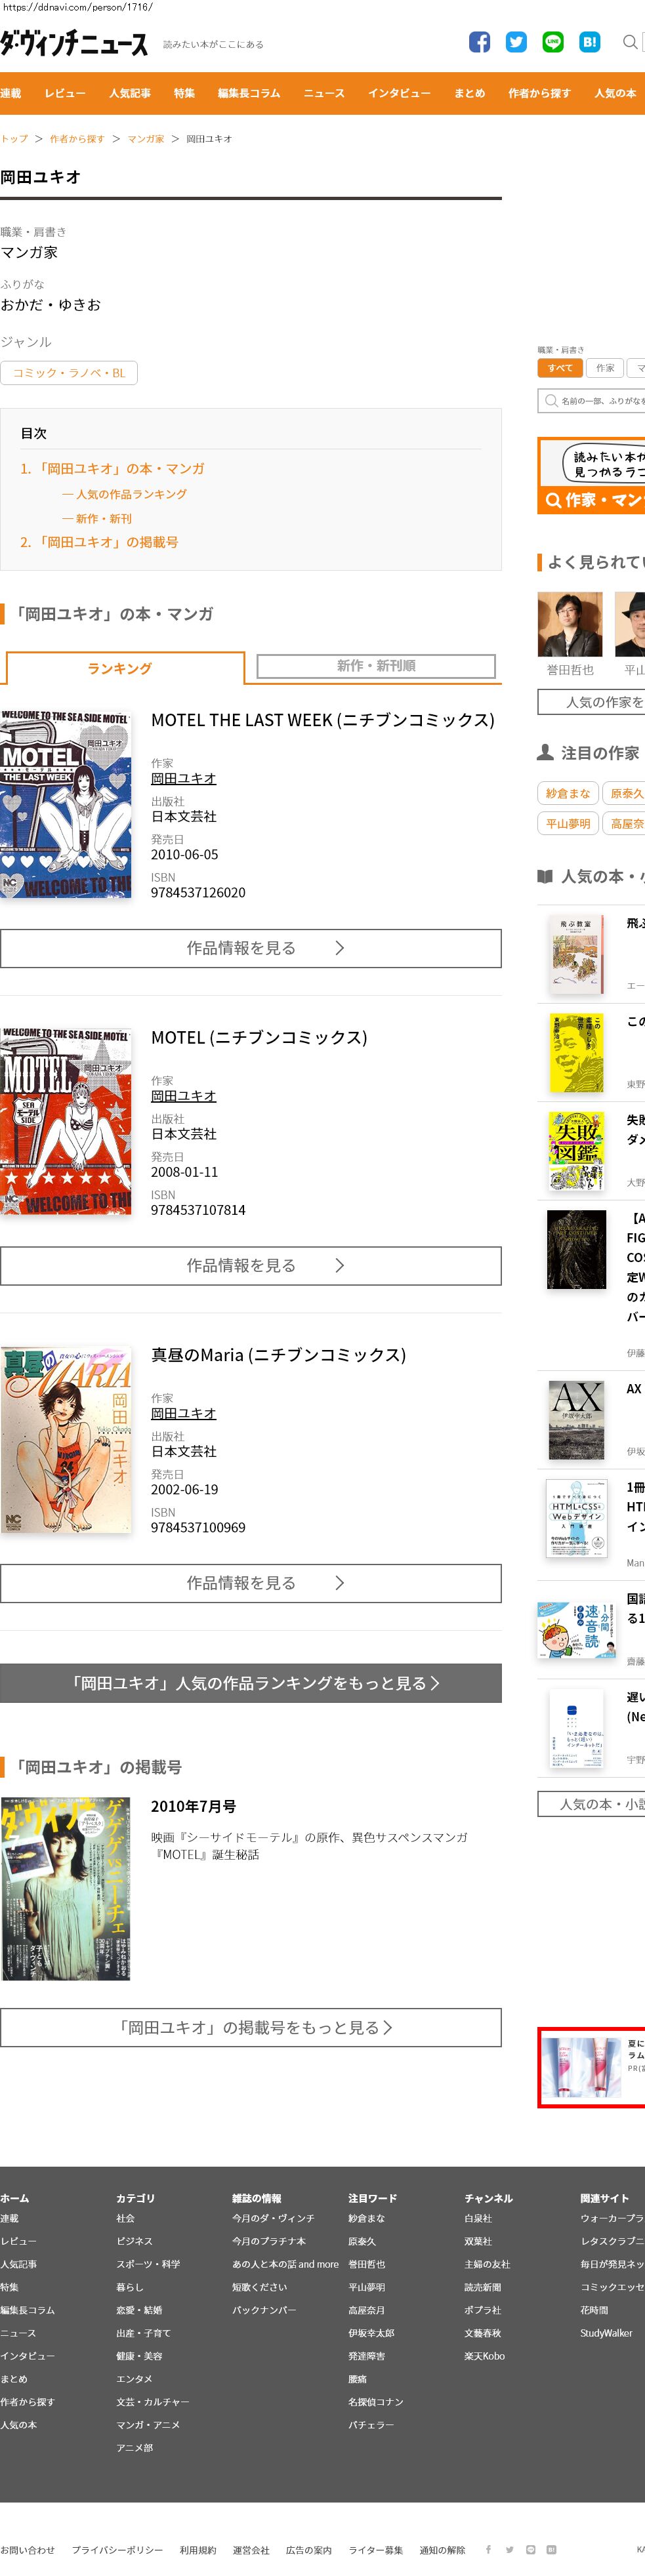Screen dimensions: 645x2576
Task: Click footer Twitter icon
Action: coord(509,2549)
